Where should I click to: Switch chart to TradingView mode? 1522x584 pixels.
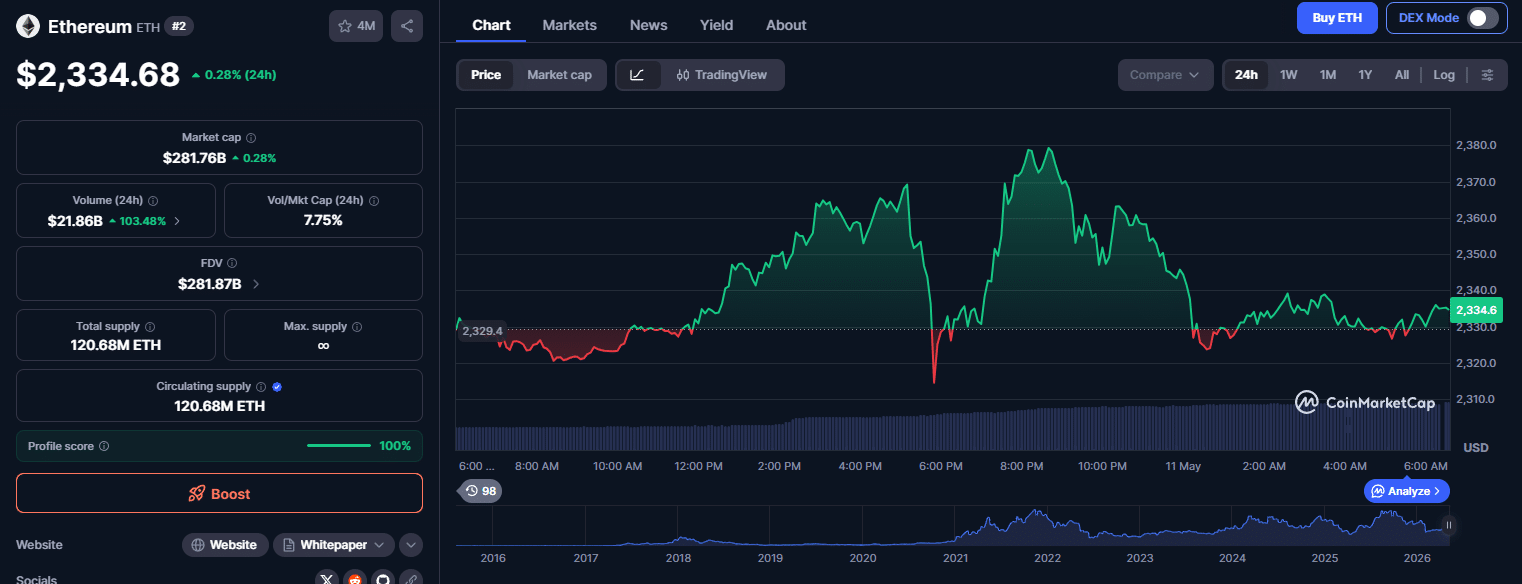[x=722, y=75]
